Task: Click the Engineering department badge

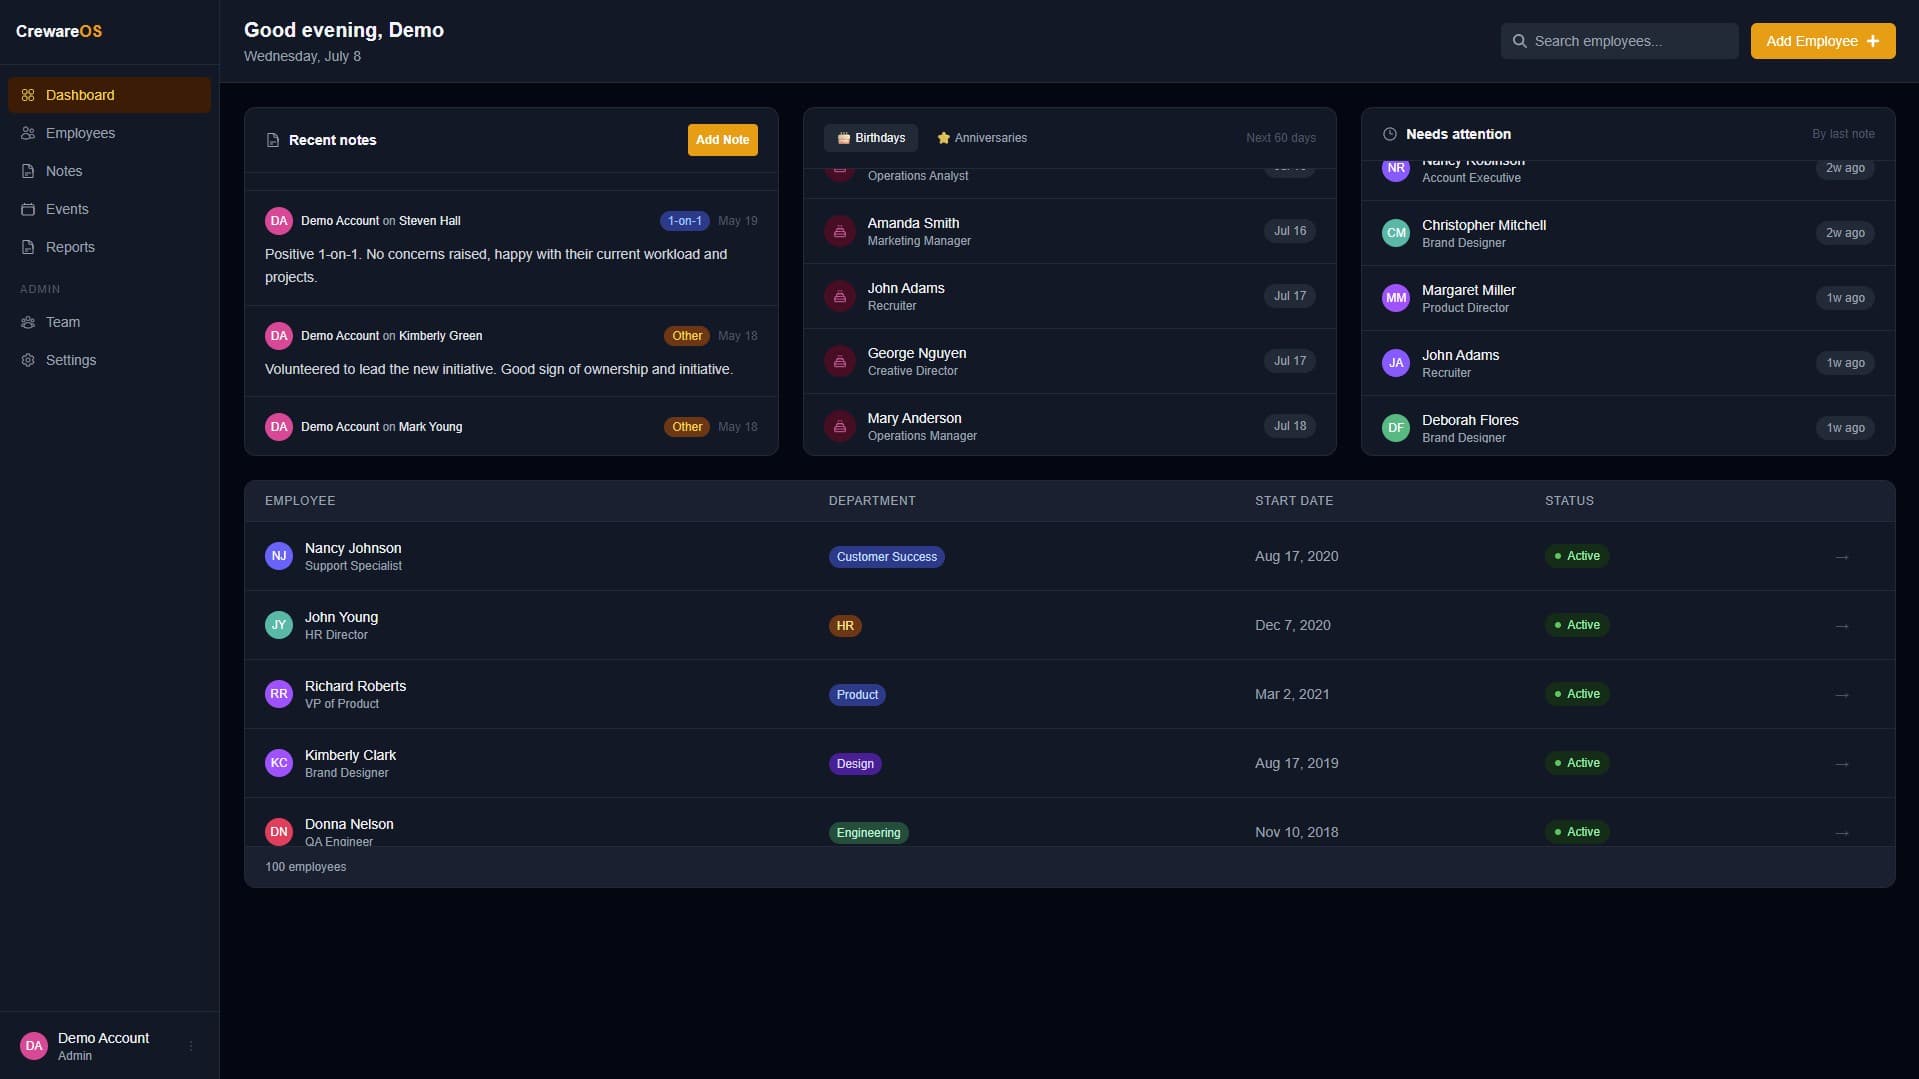Action: point(868,833)
